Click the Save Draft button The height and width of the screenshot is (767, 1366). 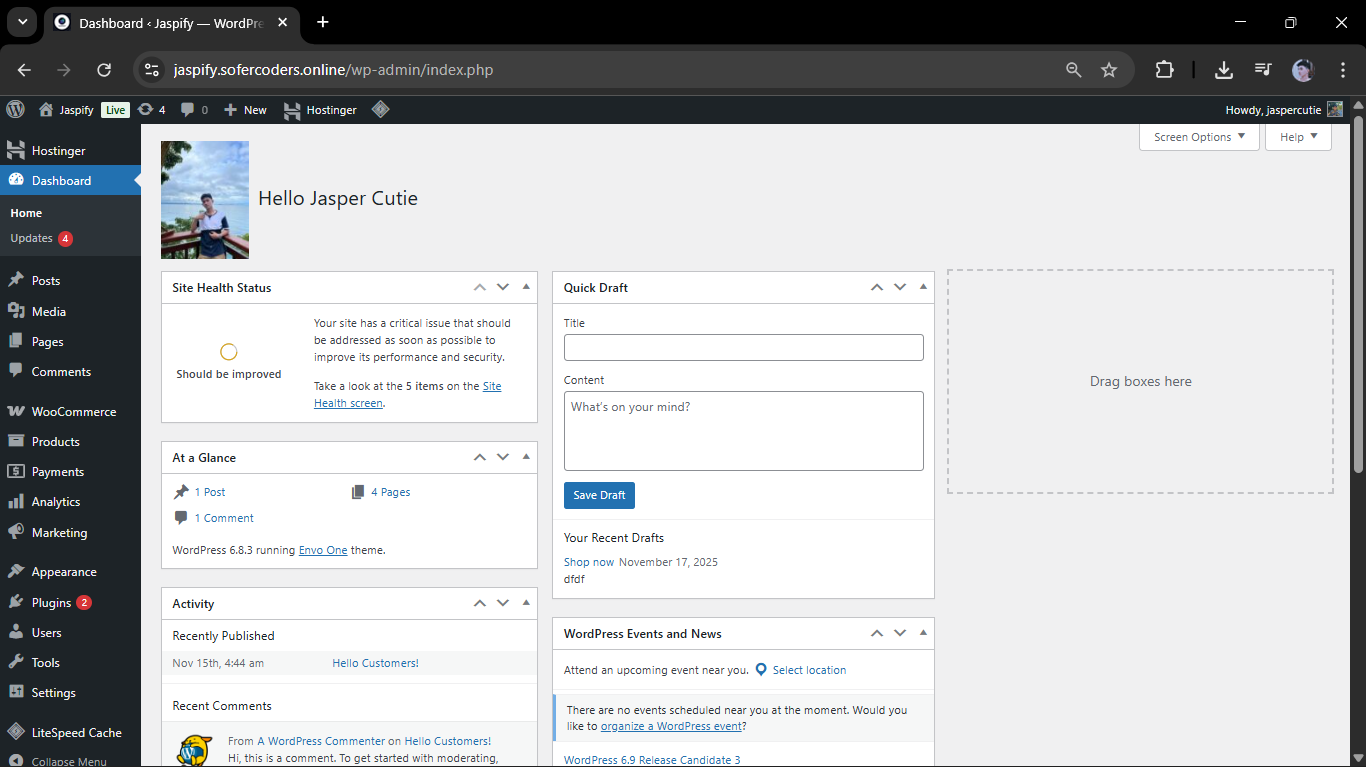click(x=599, y=495)
